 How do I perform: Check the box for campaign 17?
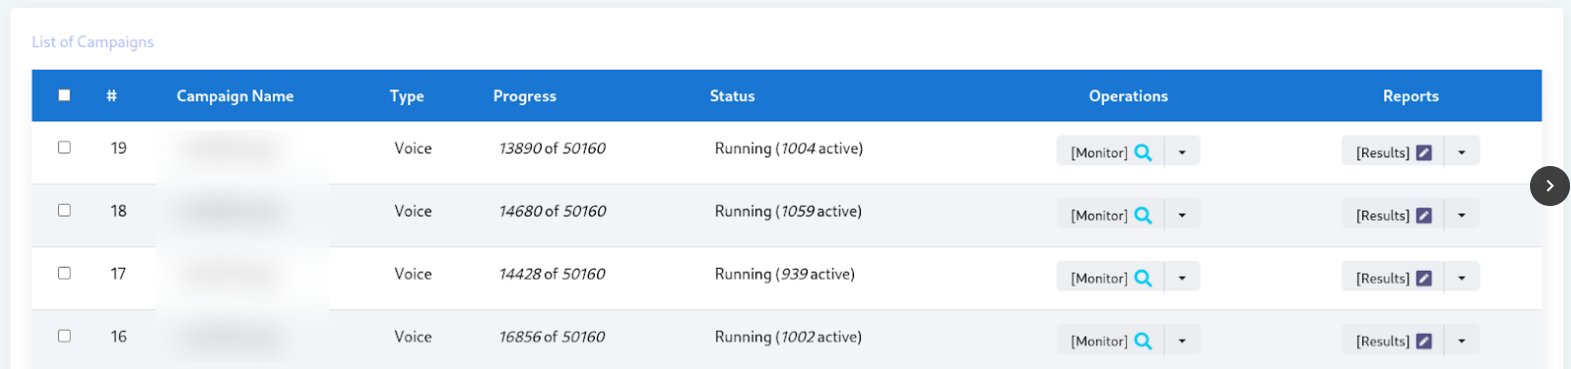(64, 273)
